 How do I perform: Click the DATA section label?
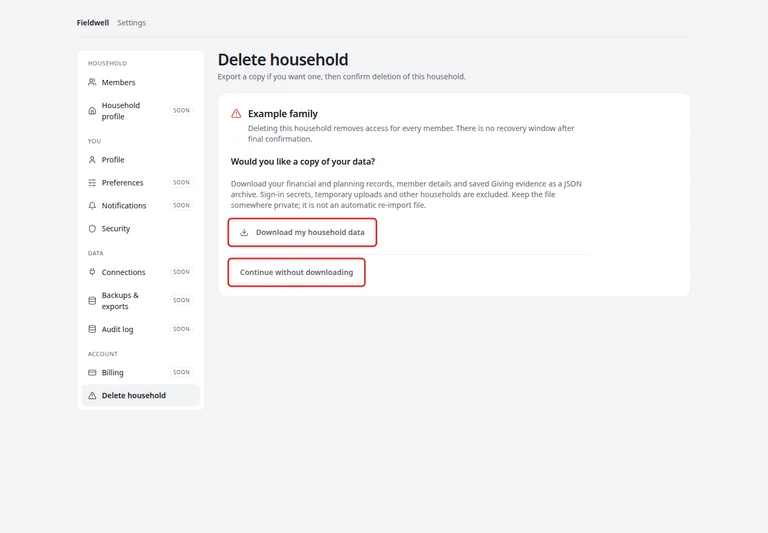click(x=96, y=253)
